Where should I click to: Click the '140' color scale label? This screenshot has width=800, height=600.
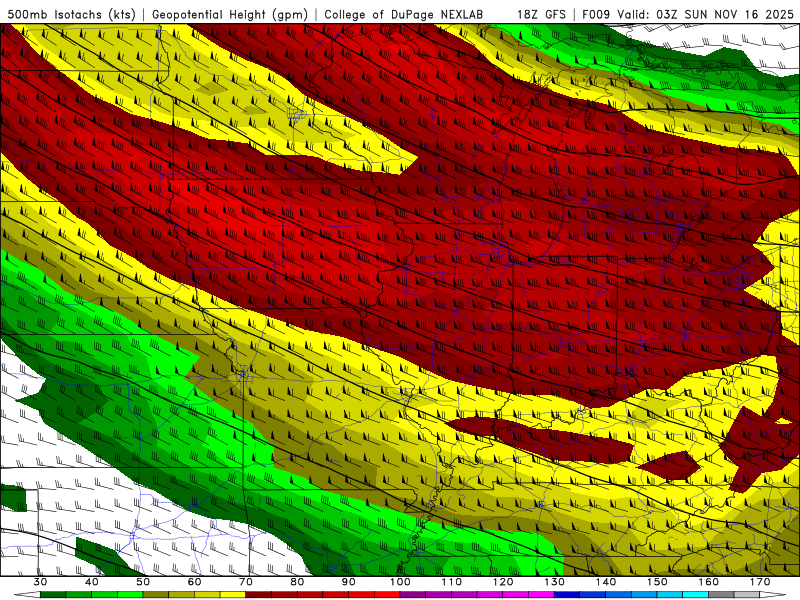[606, 582]
